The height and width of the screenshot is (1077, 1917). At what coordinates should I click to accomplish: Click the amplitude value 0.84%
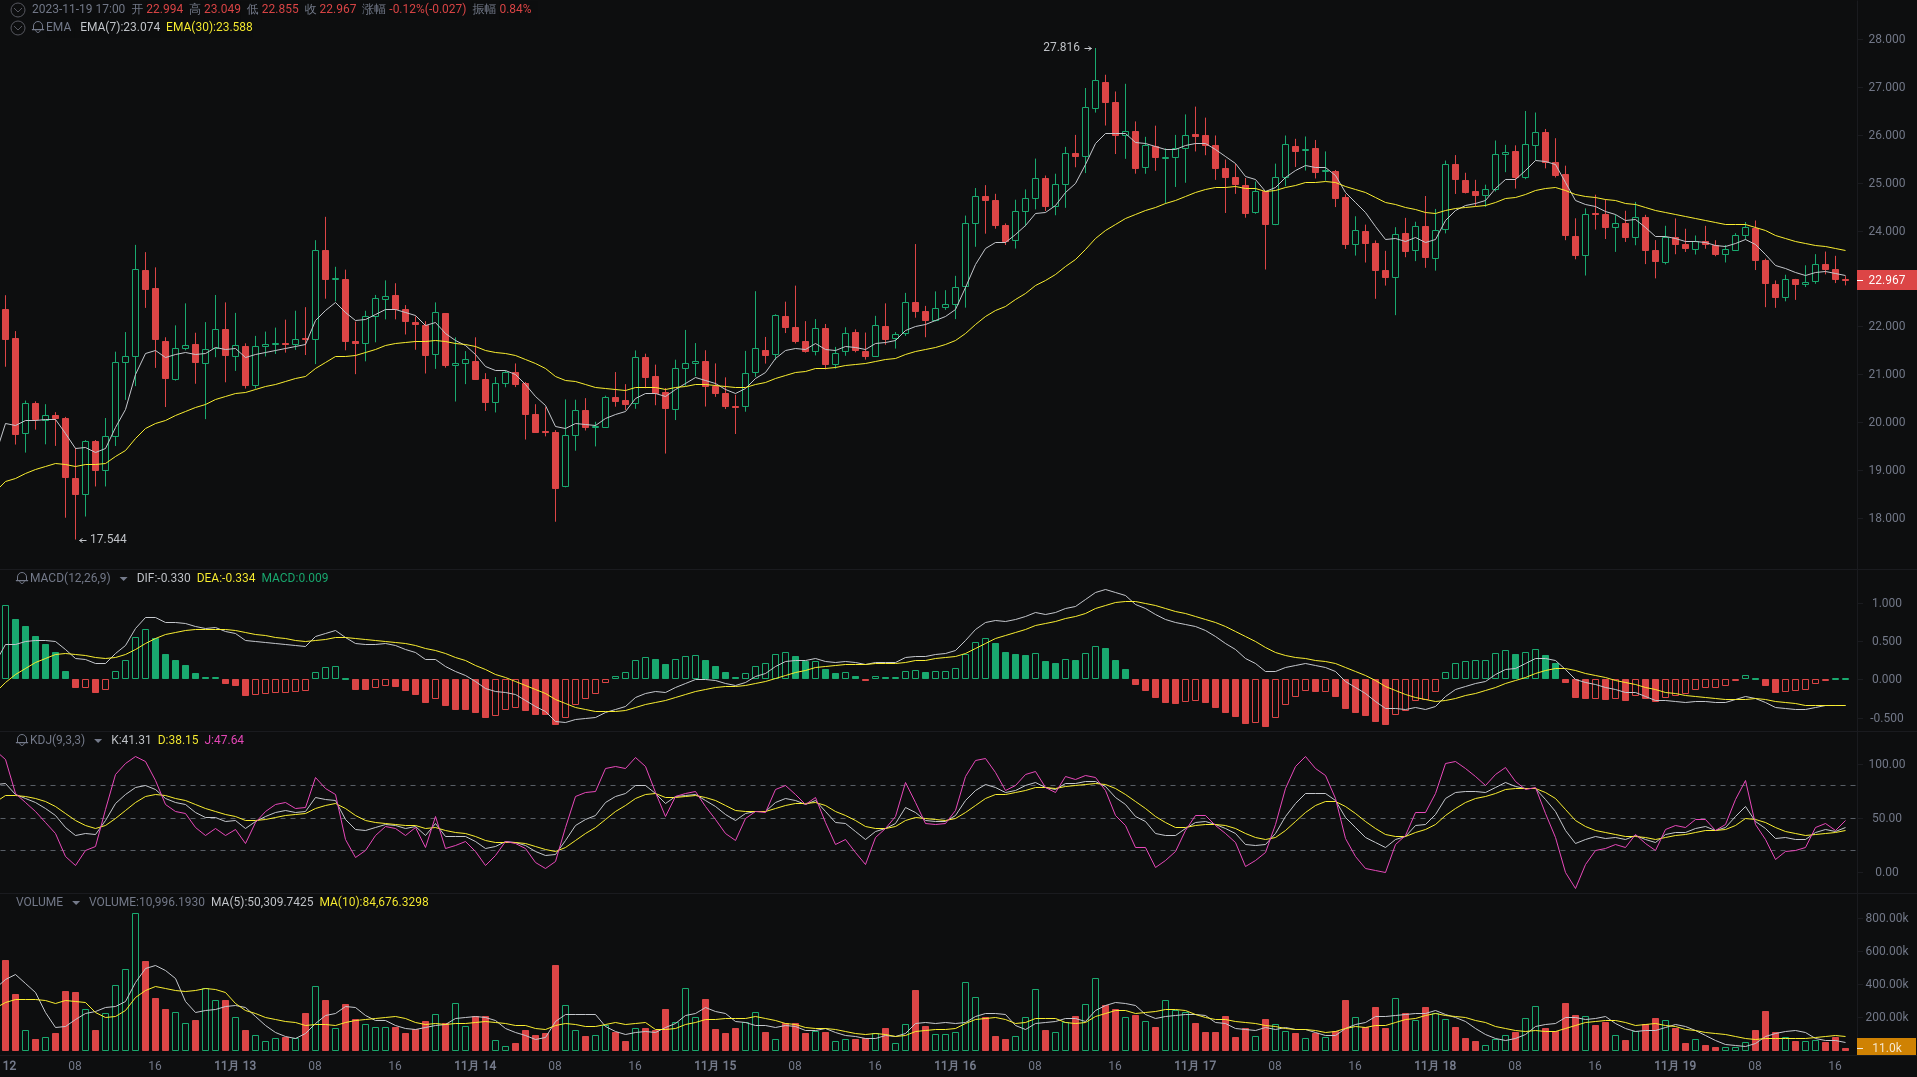click(x=515, y=9)
